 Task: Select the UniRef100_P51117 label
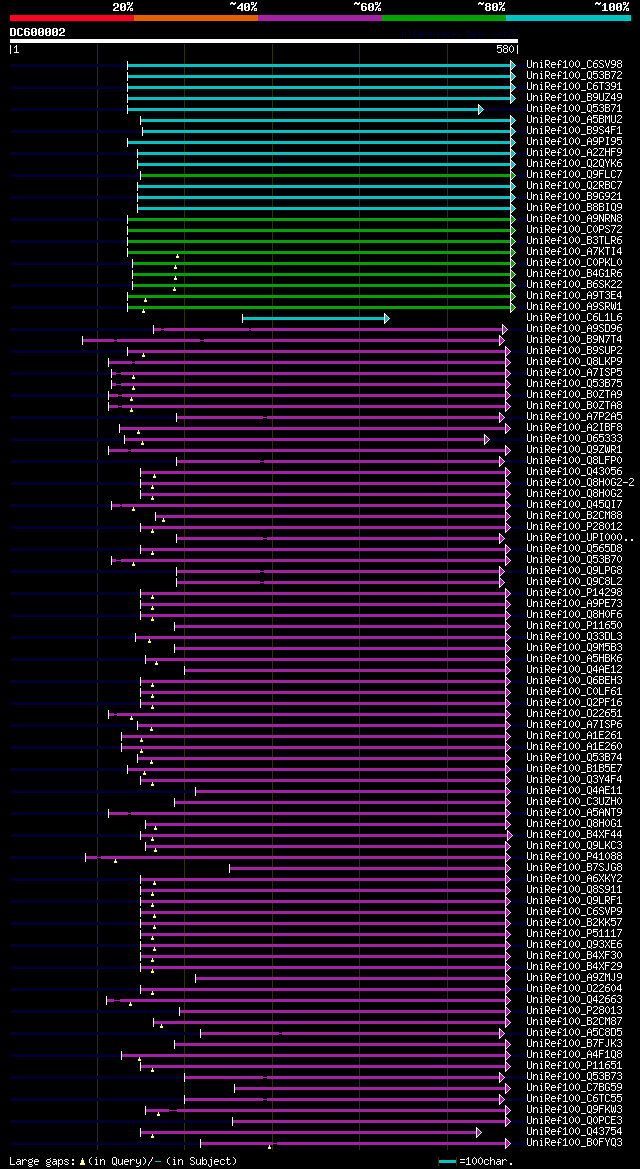click(x=574, y=933)
